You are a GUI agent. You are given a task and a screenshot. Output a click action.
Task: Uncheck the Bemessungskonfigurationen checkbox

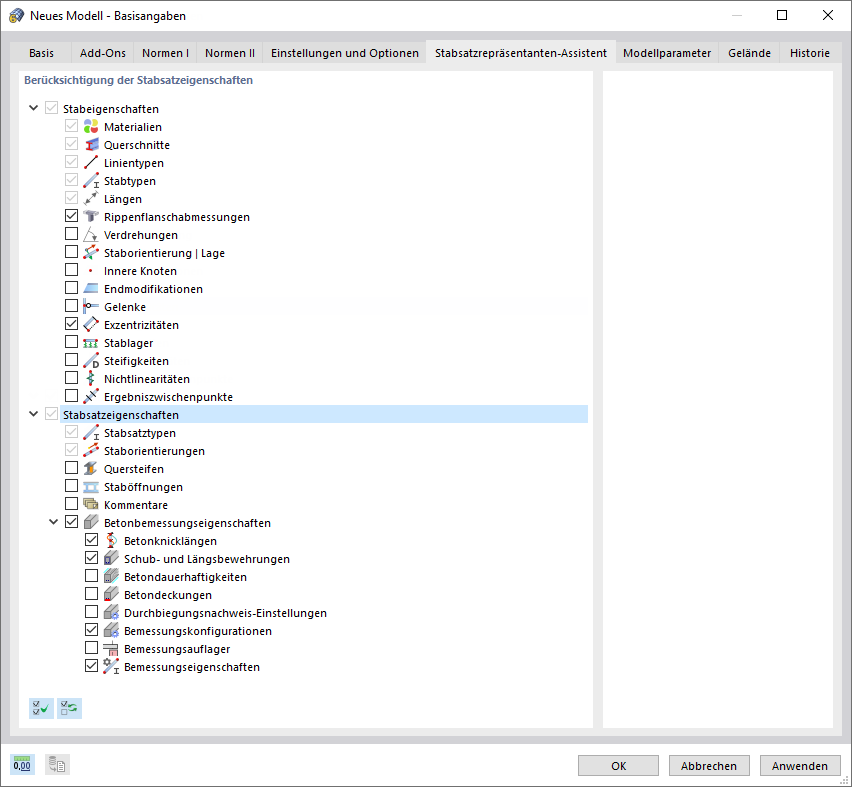pos(91,630)
